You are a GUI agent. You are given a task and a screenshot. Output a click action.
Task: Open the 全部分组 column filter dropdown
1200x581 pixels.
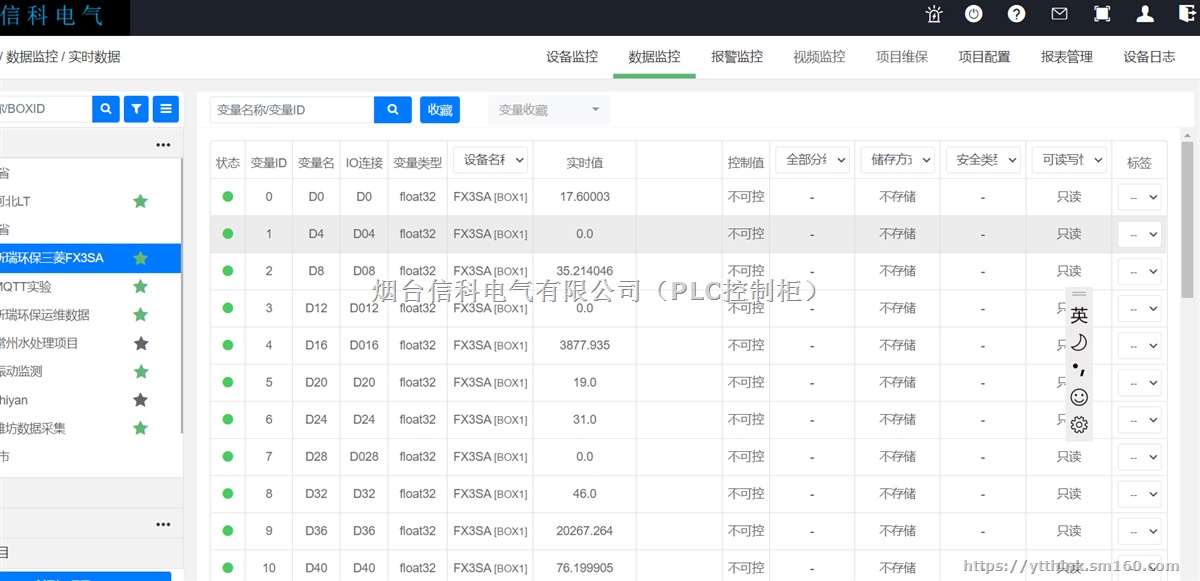tap(812, 160)
